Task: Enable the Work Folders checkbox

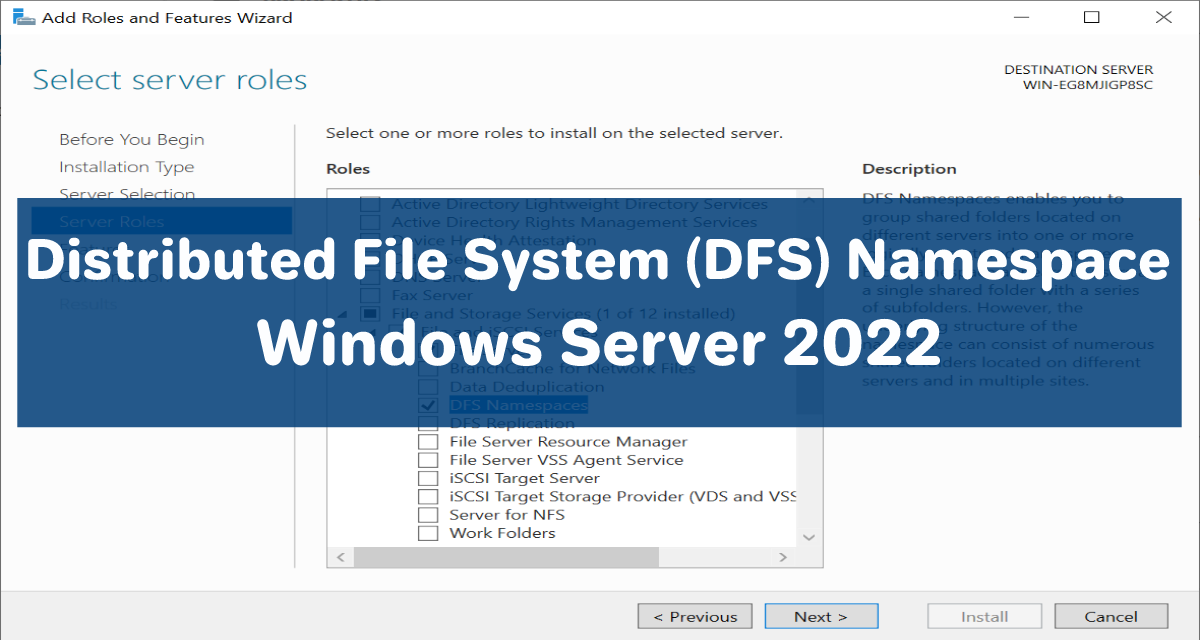Action: [x=428, y=533]
